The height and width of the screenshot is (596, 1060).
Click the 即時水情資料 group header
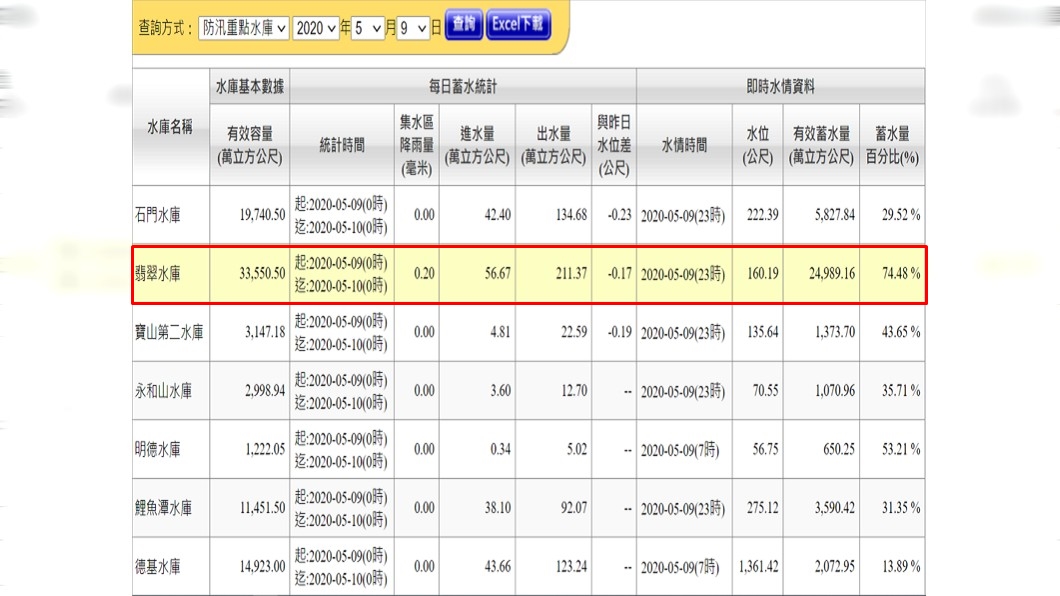point(780,86)
